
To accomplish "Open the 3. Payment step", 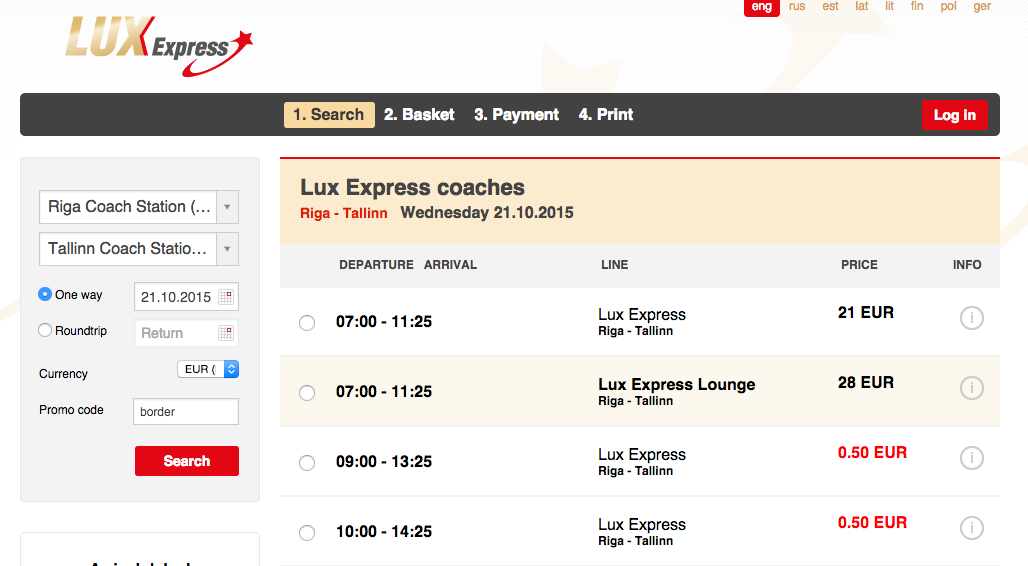I will point(517,115).
